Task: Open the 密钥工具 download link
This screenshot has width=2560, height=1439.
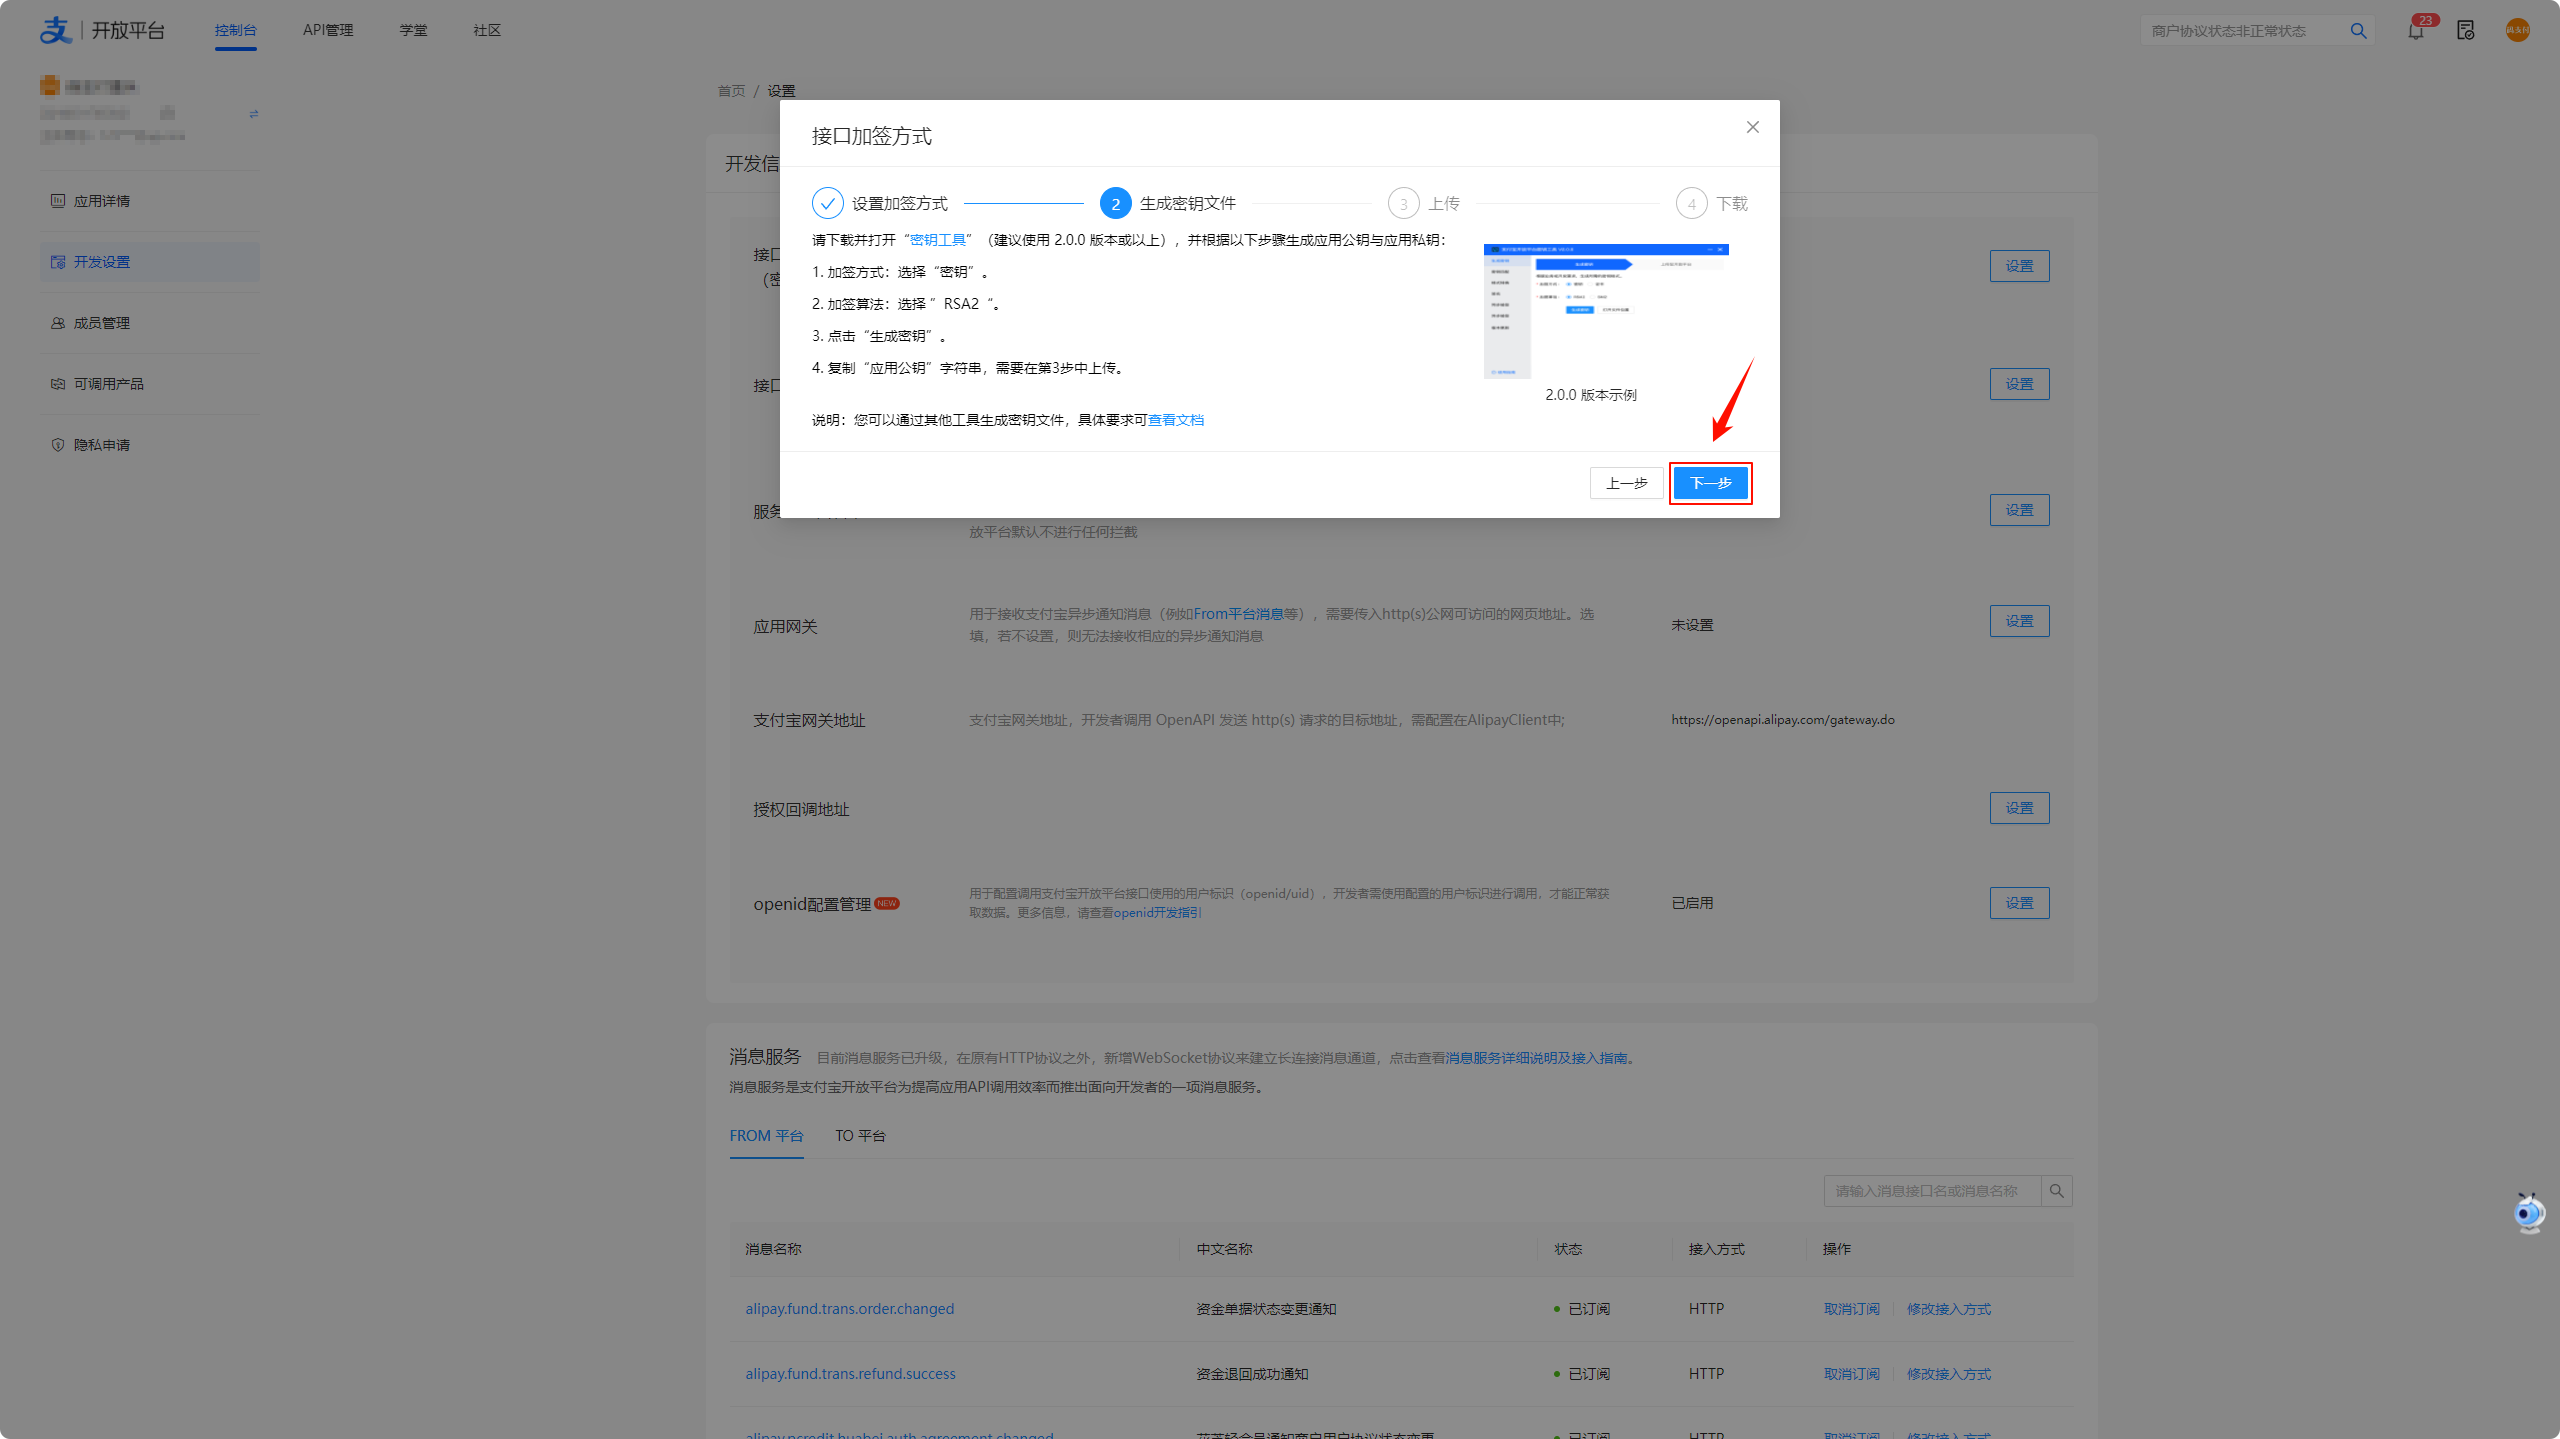Action: pyautogui.click(x=937, y=240)
